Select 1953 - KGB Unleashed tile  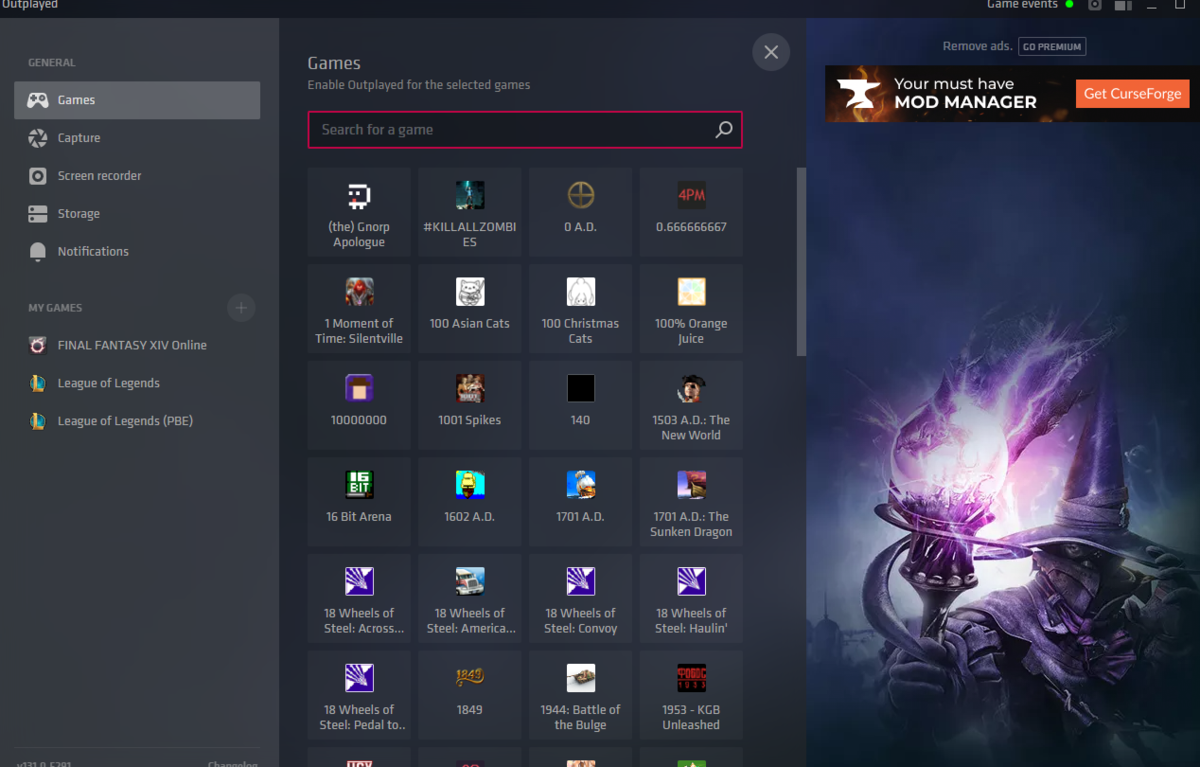[x=691, y=695]
